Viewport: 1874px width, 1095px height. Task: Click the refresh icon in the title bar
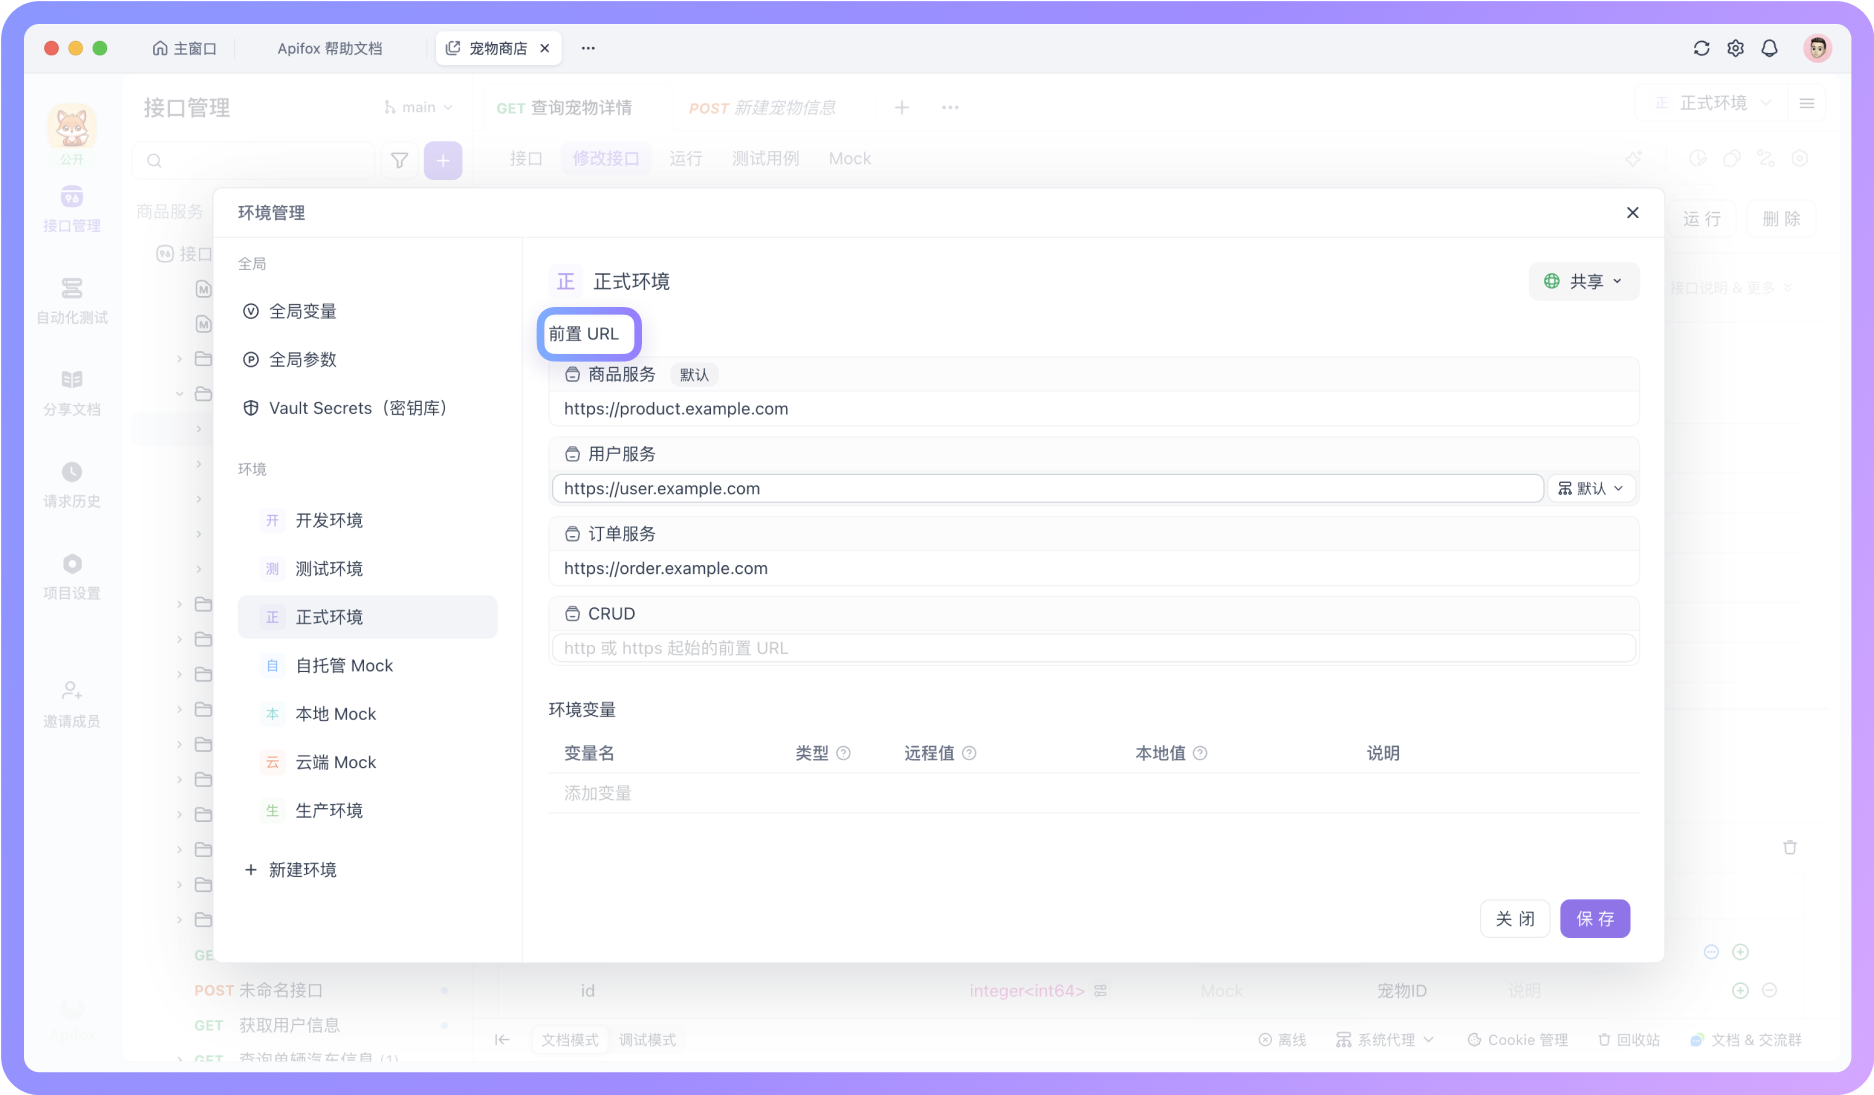click(x=1701, y=48)
